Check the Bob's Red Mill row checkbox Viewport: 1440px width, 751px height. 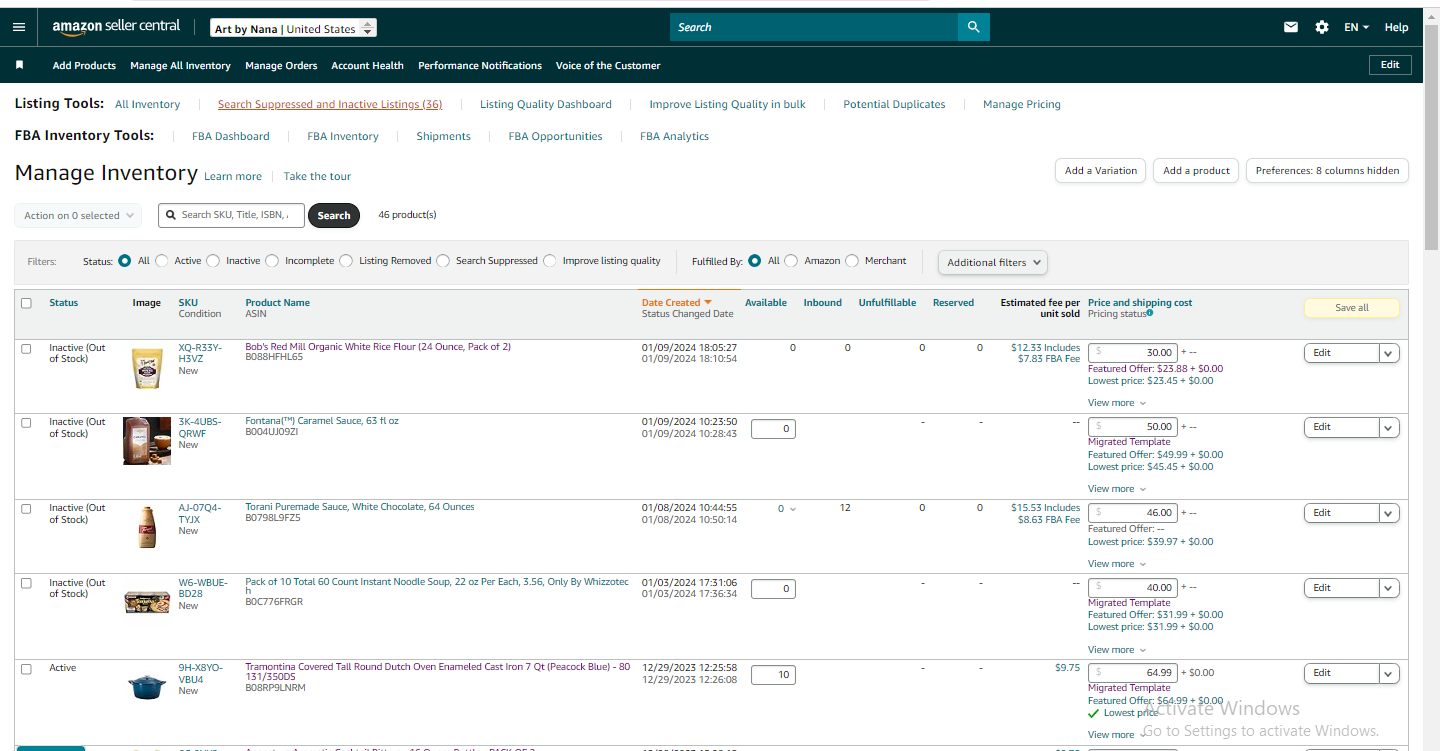[x=26, y=348]
